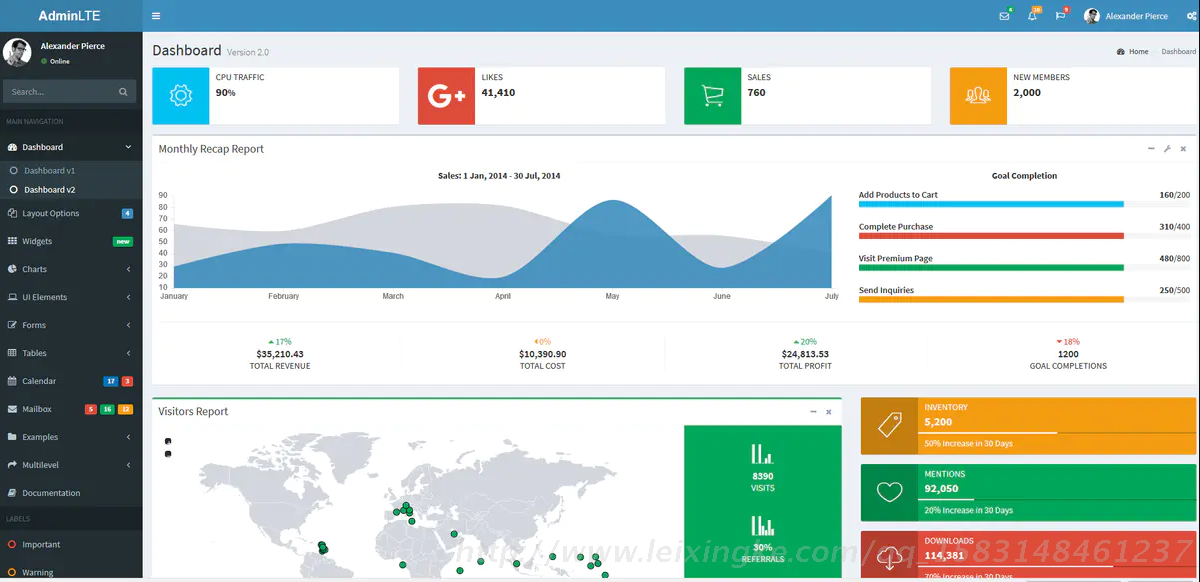Open the messages envelope icon

pos(1004,16)
